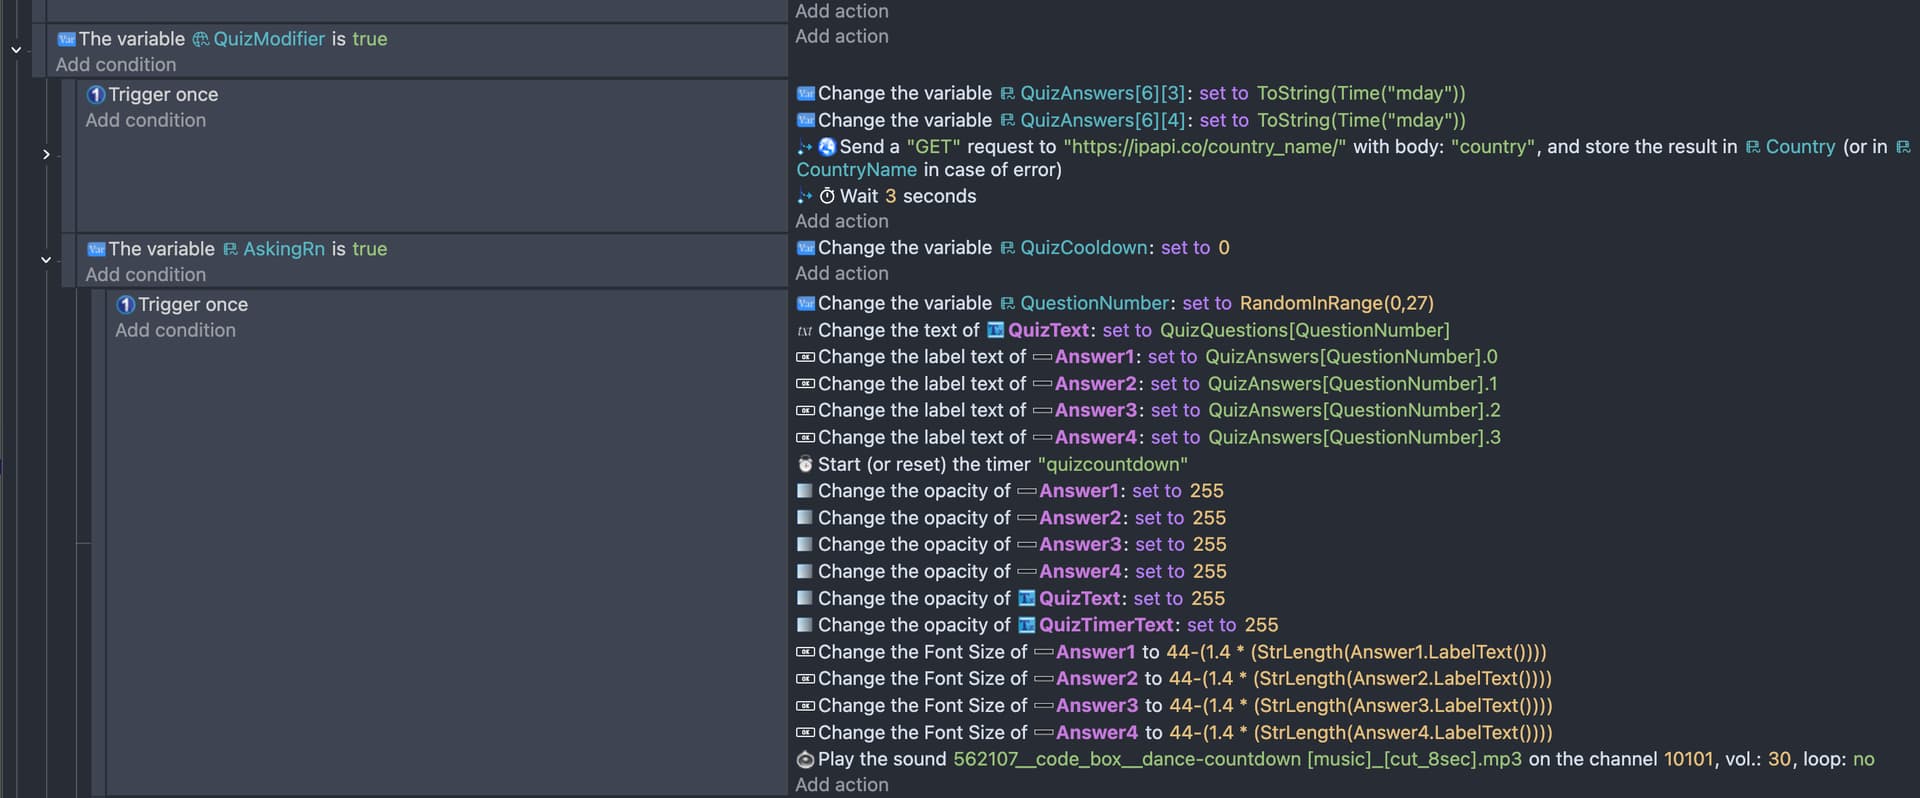Click the 255 opacity value for Answer3

(x=1209, y=545)
